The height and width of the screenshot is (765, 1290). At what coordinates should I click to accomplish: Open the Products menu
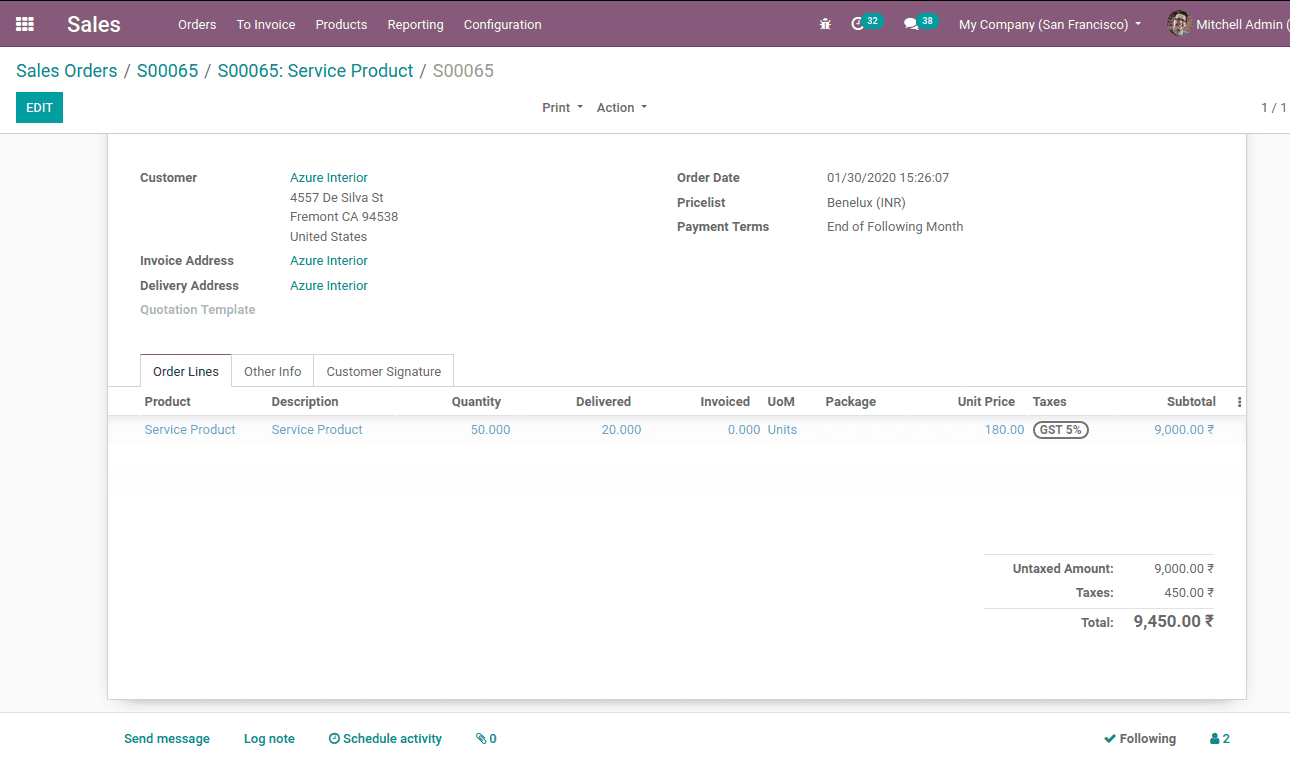coord(341,24)
